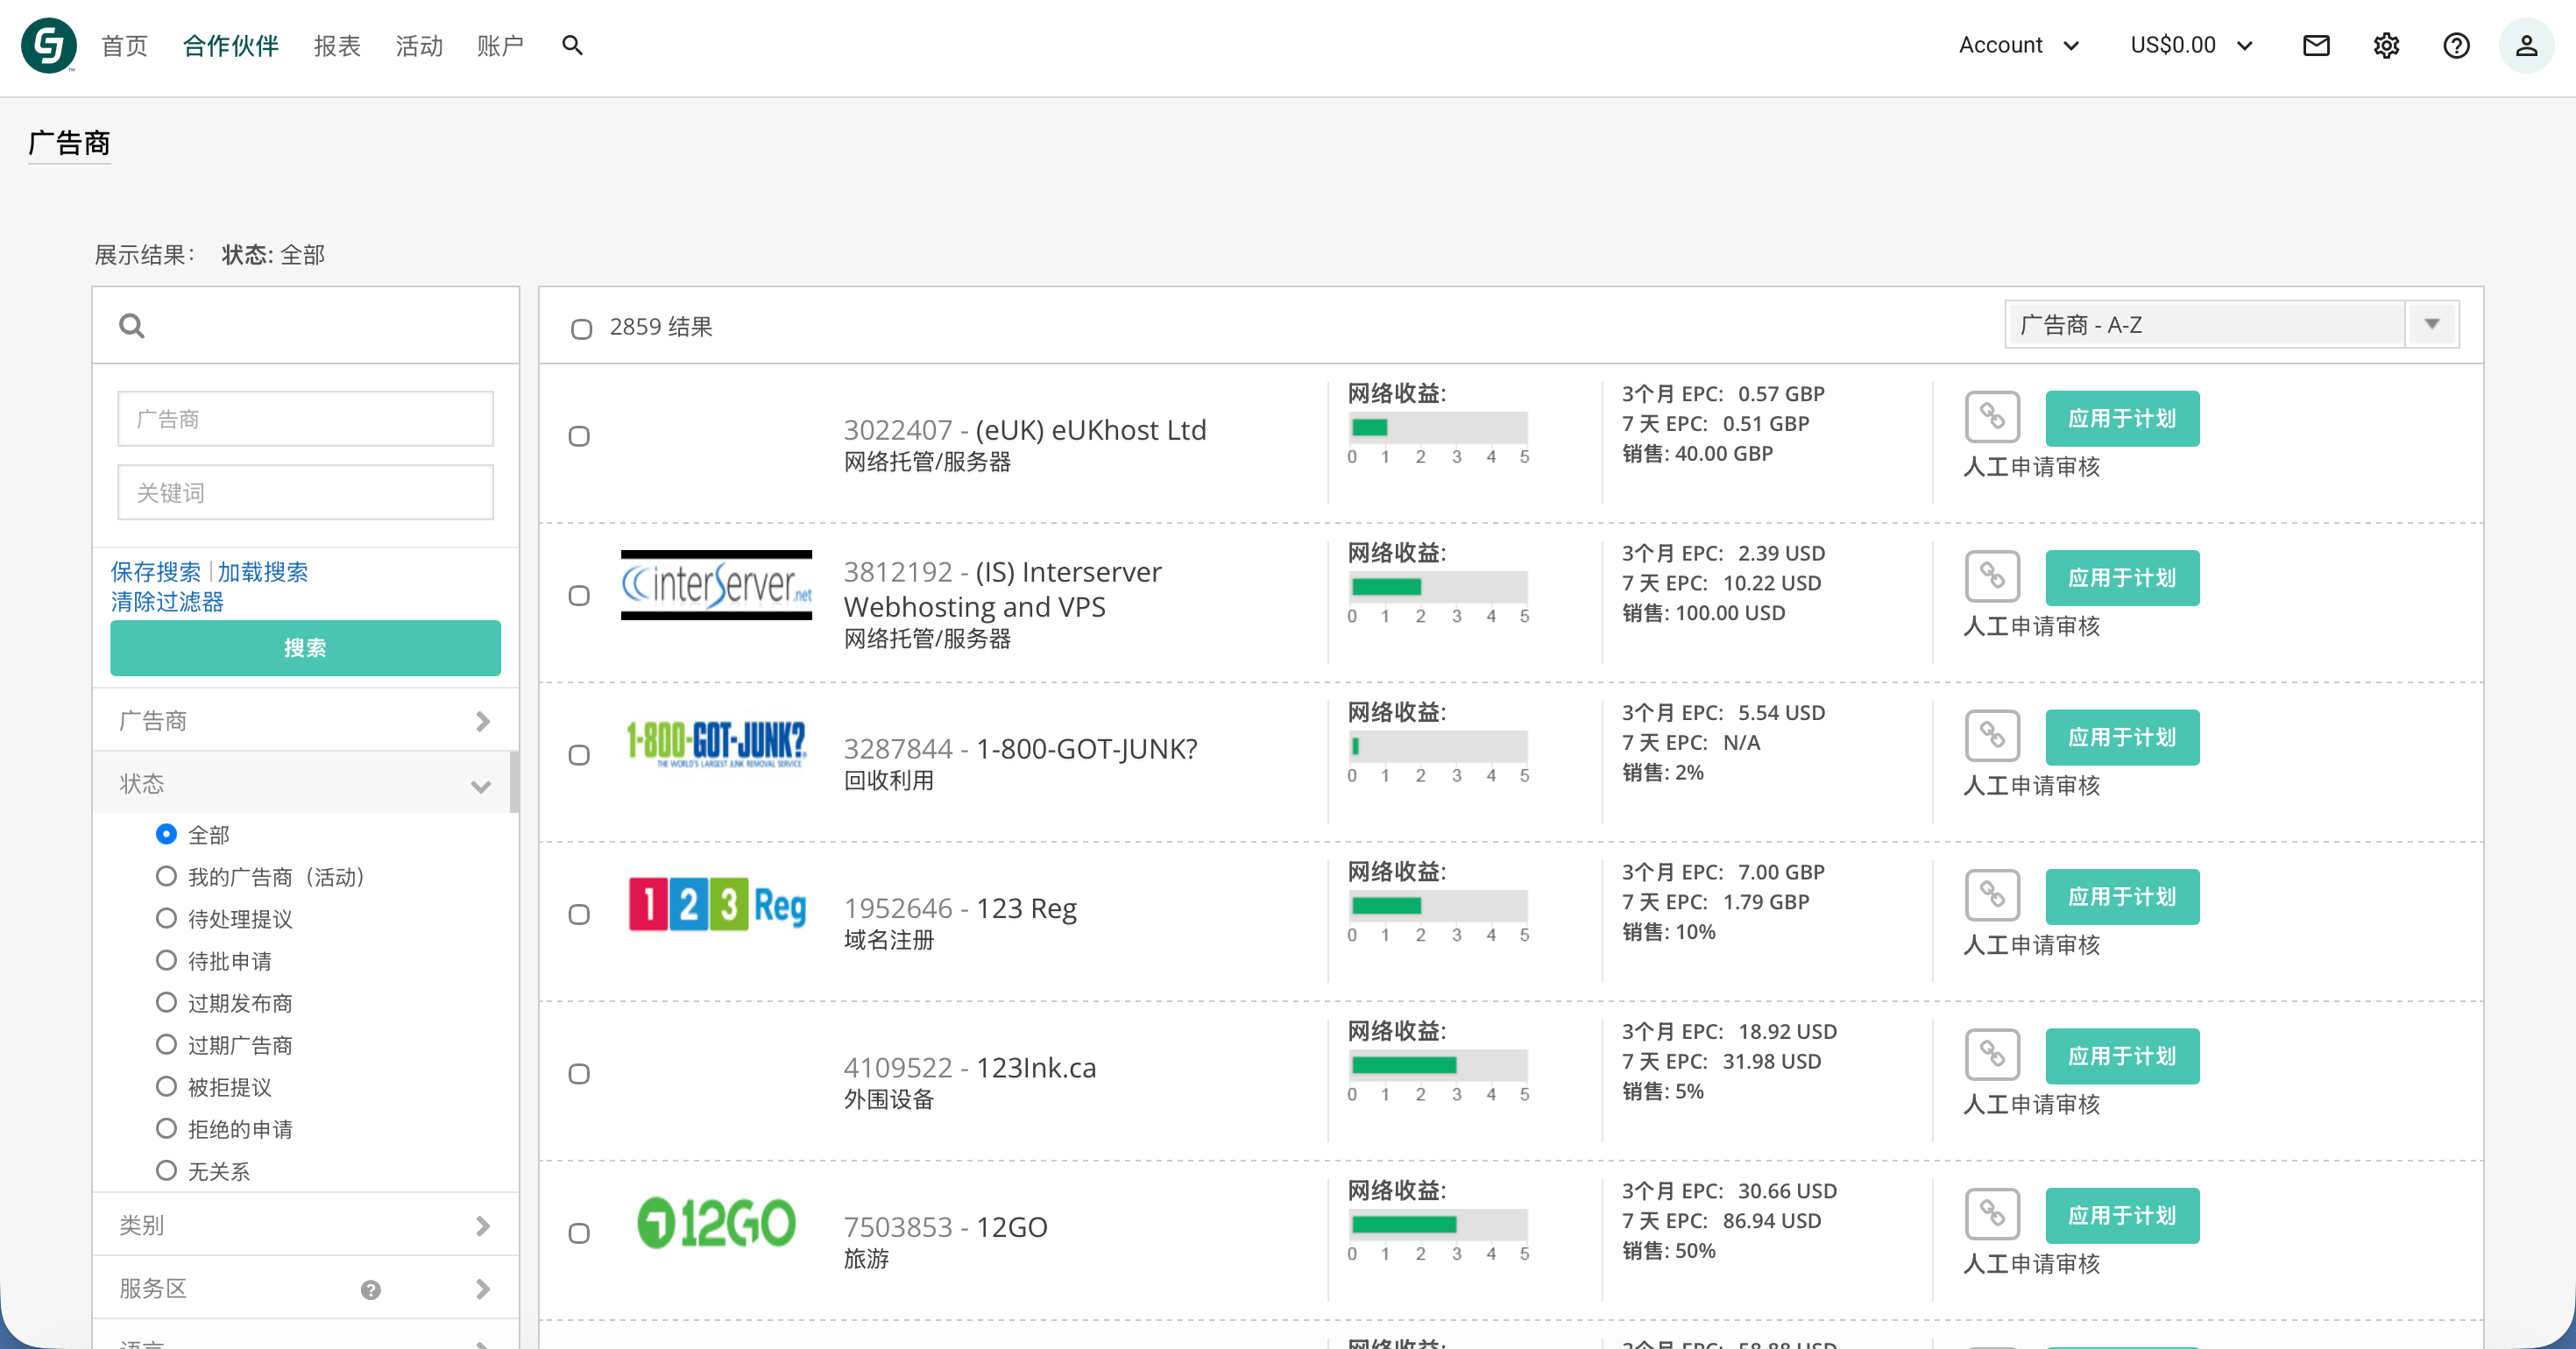
Task: Open the 活动 menu
Action: coord(419,45)
